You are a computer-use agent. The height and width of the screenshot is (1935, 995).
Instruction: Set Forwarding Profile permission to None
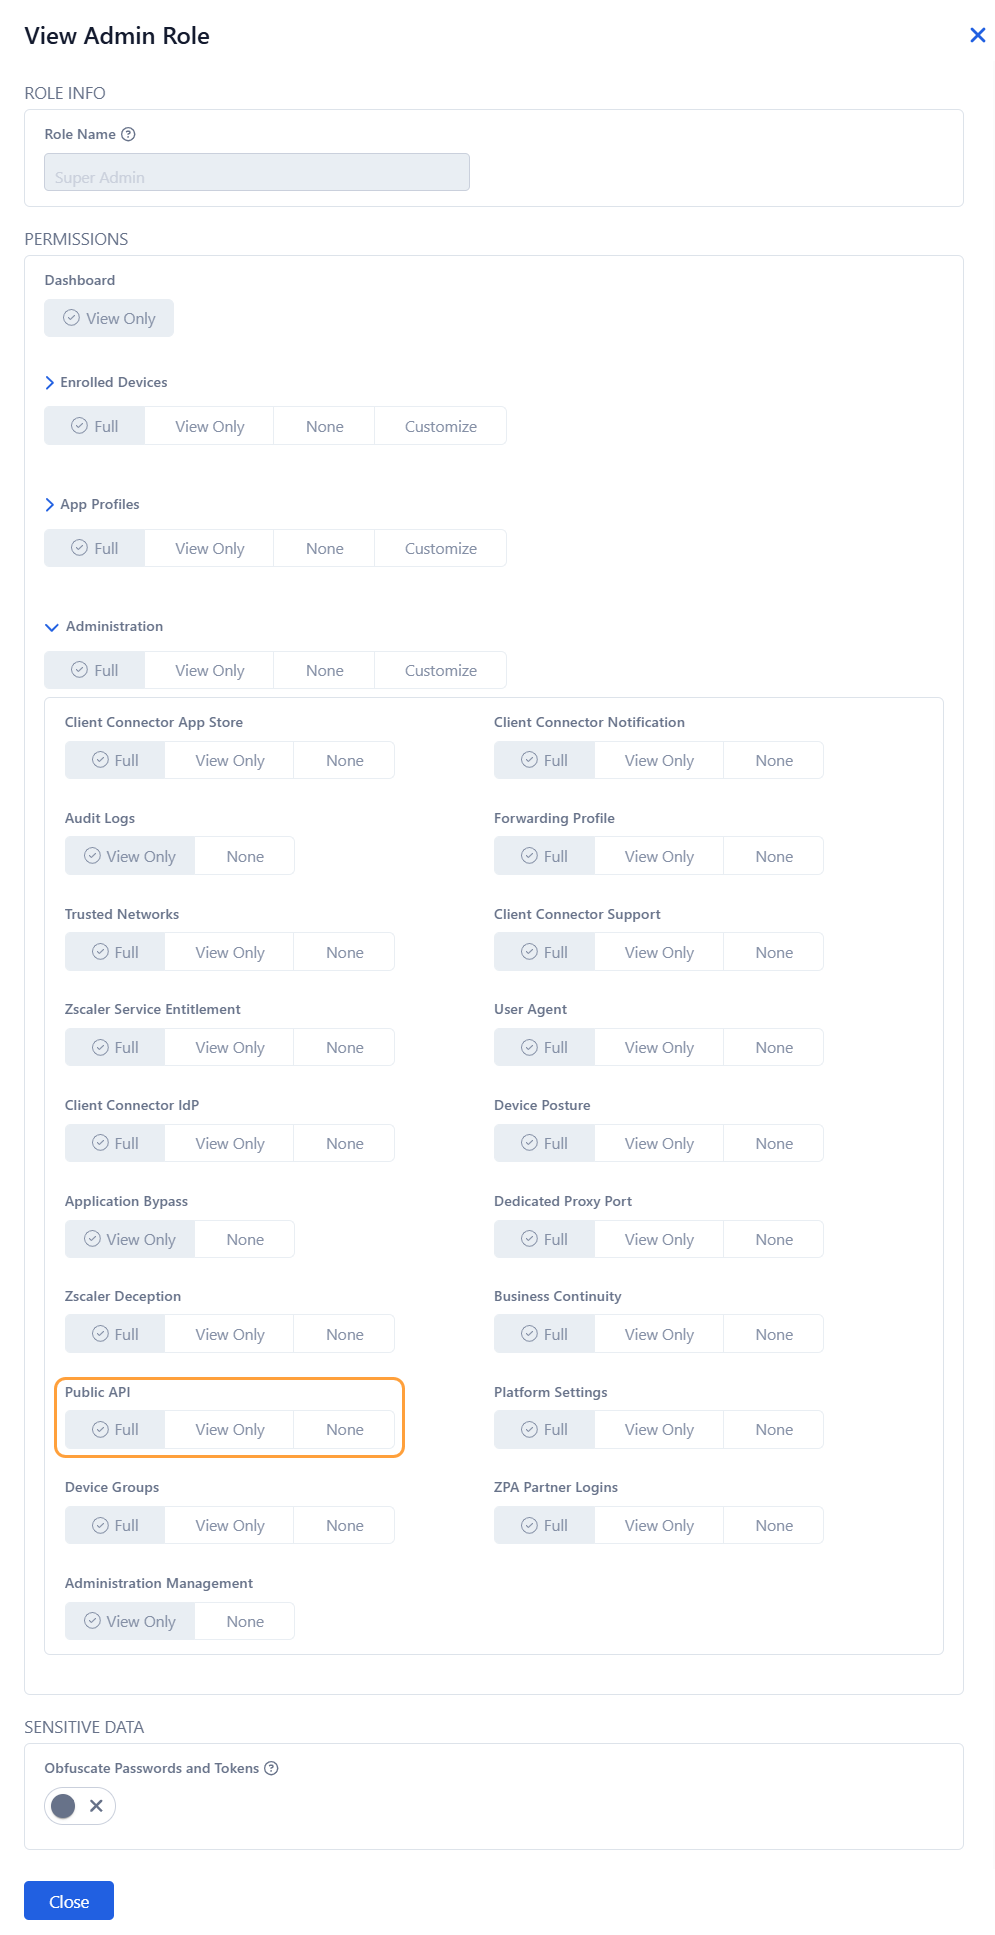773,856
